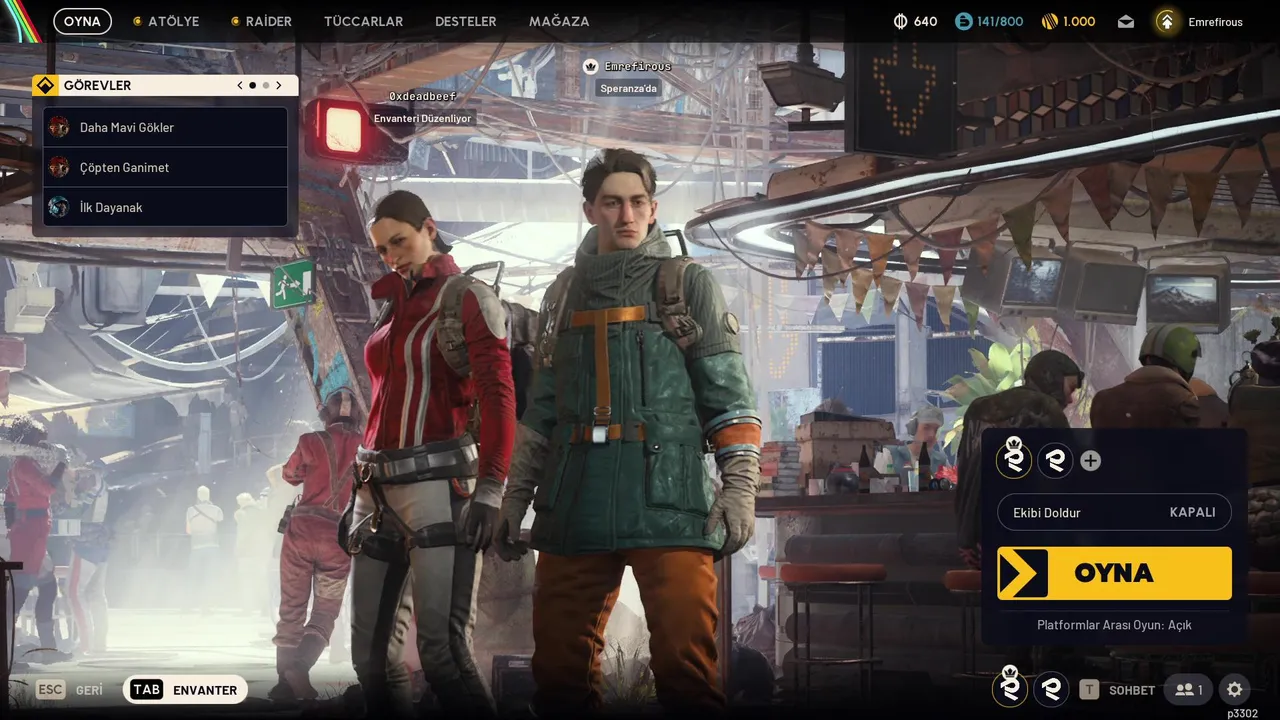Select the party leader slot in the play panel
This screenshot has width=1280, height=720.
1014,460
